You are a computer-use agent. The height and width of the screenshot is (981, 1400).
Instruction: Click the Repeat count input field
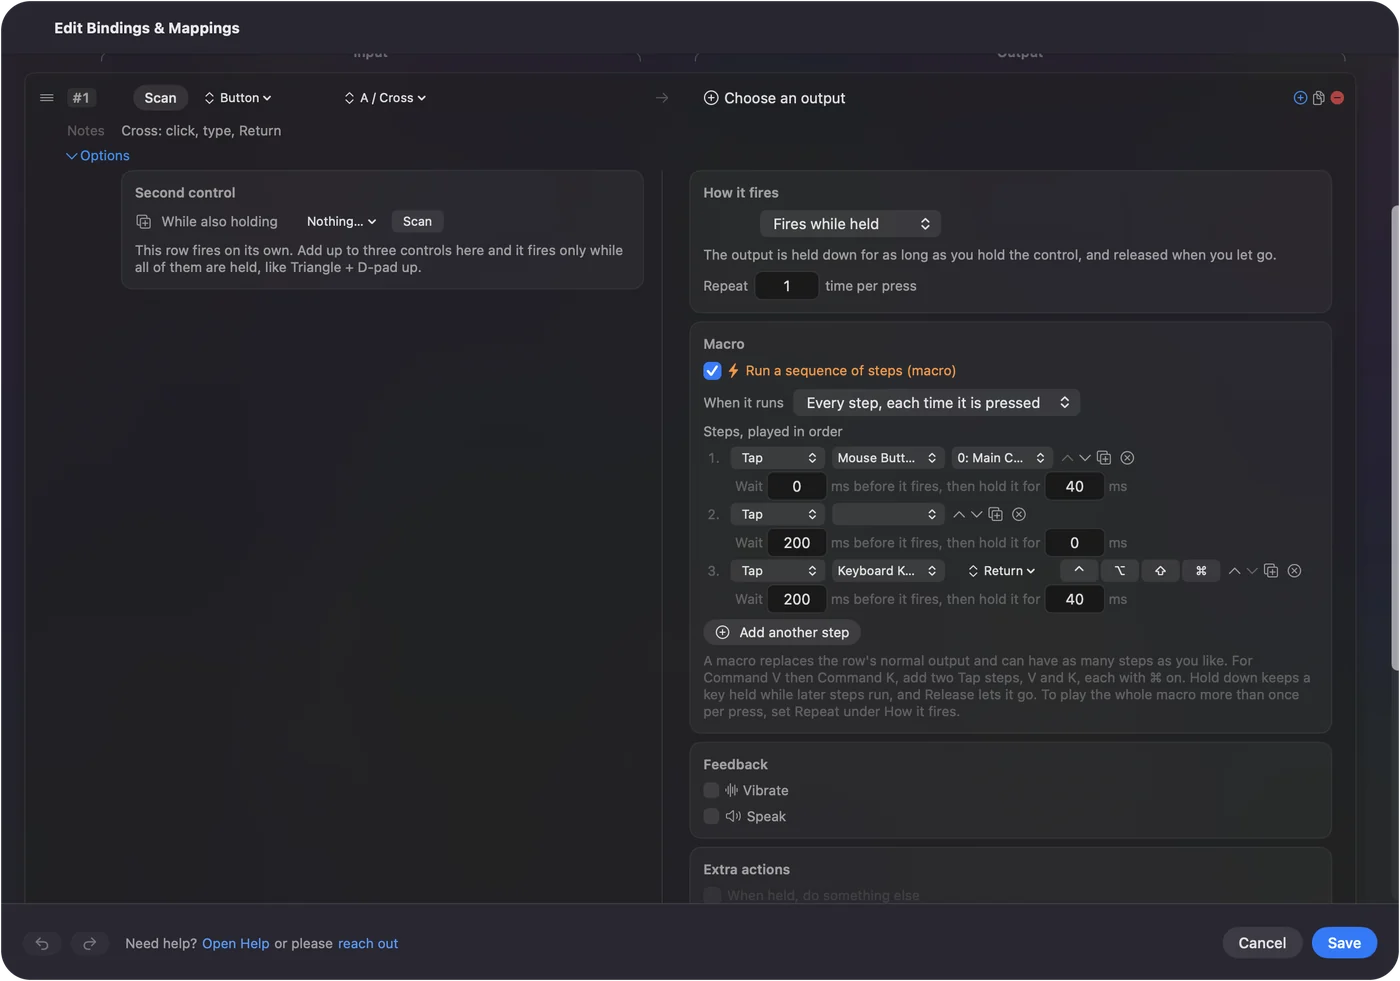[x=787, y=286]
